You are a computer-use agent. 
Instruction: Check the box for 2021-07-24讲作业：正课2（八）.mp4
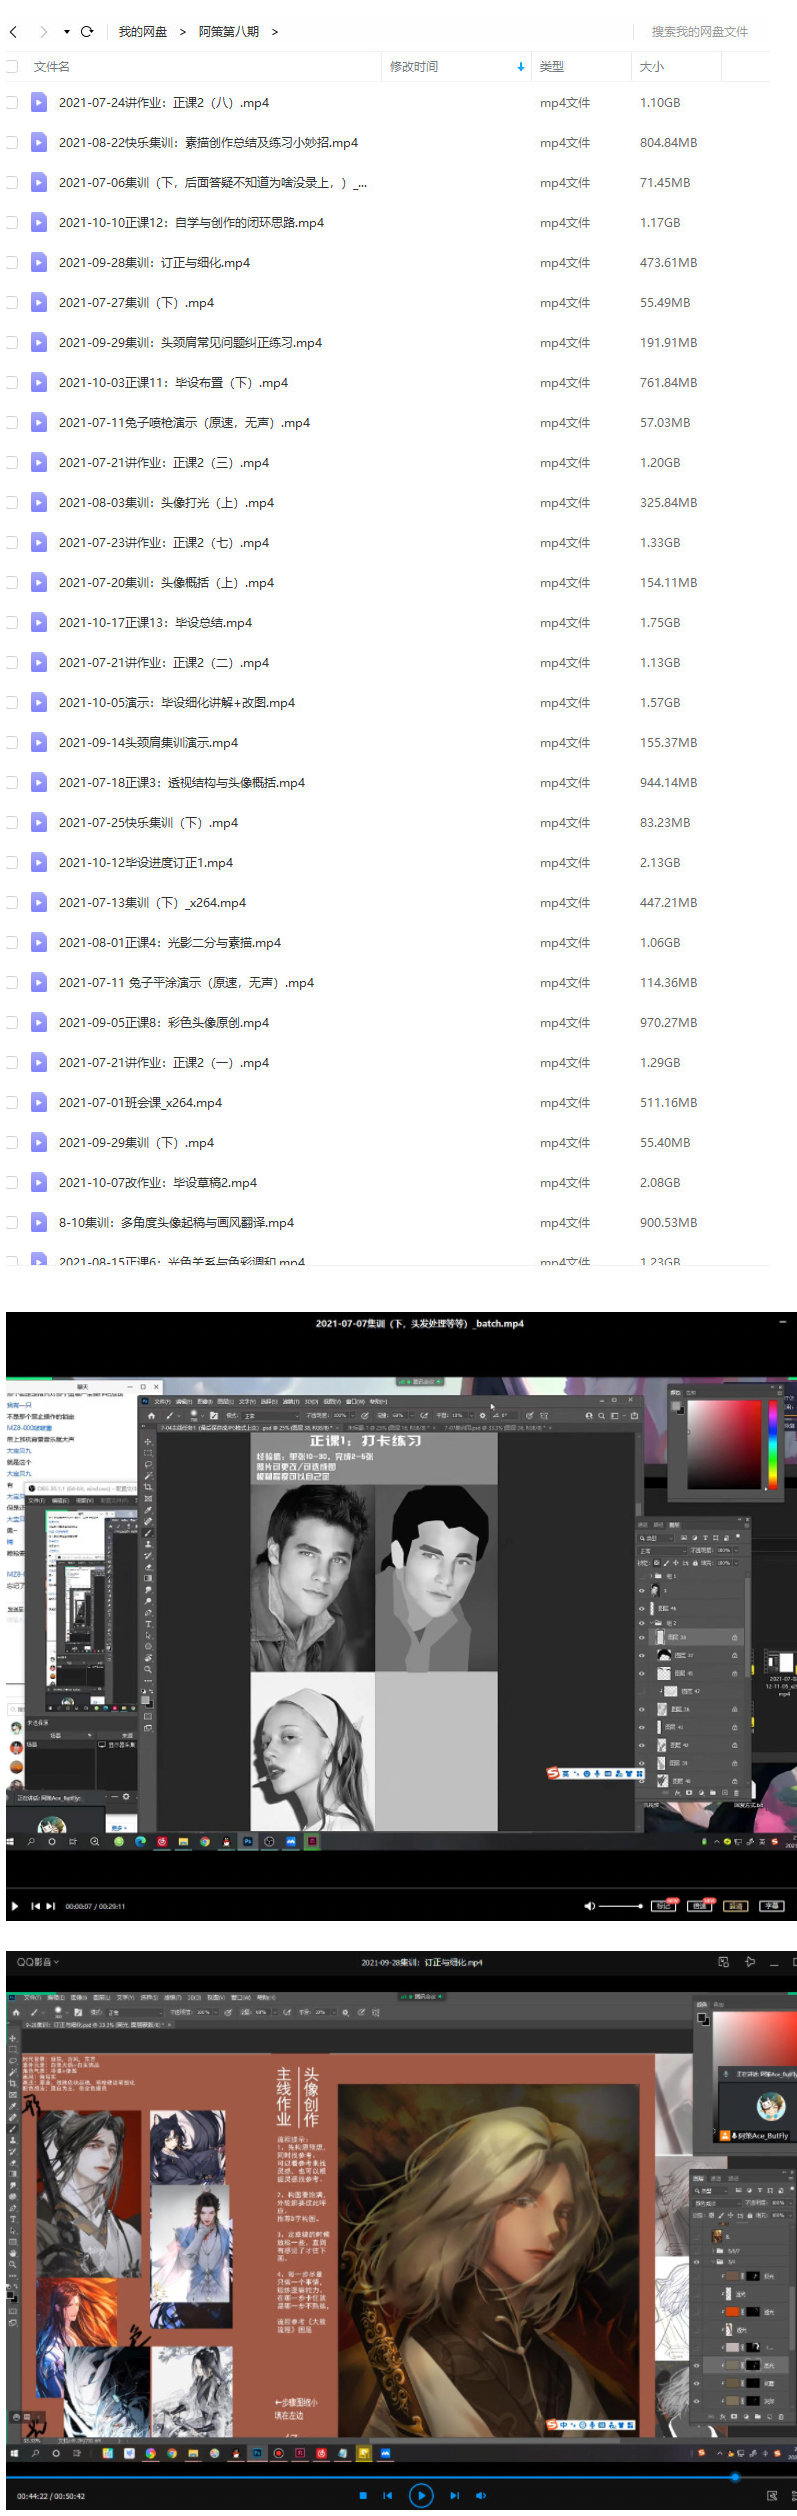[12, 102]
